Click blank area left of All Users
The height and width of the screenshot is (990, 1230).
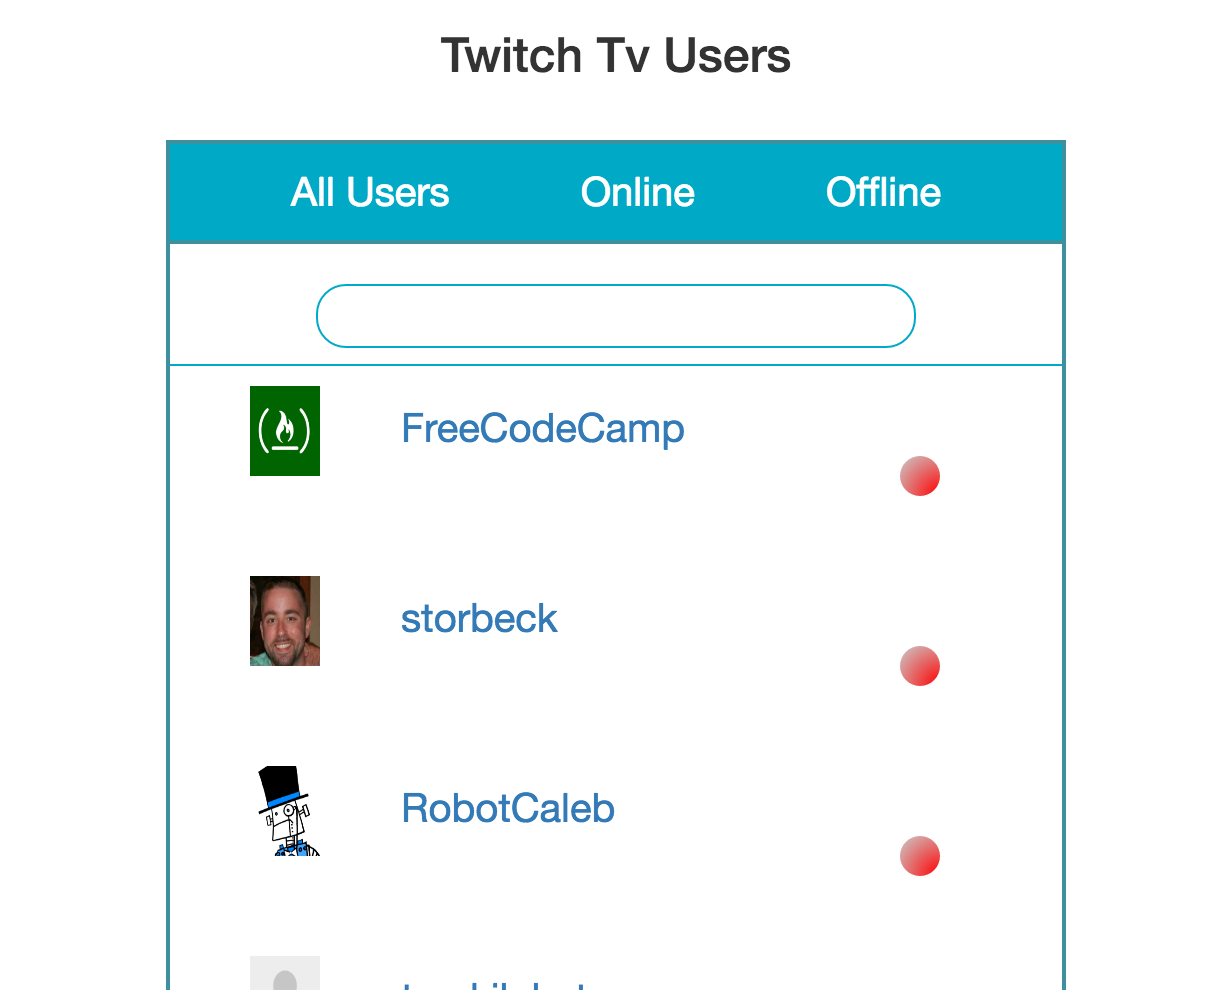coord(228,192)
